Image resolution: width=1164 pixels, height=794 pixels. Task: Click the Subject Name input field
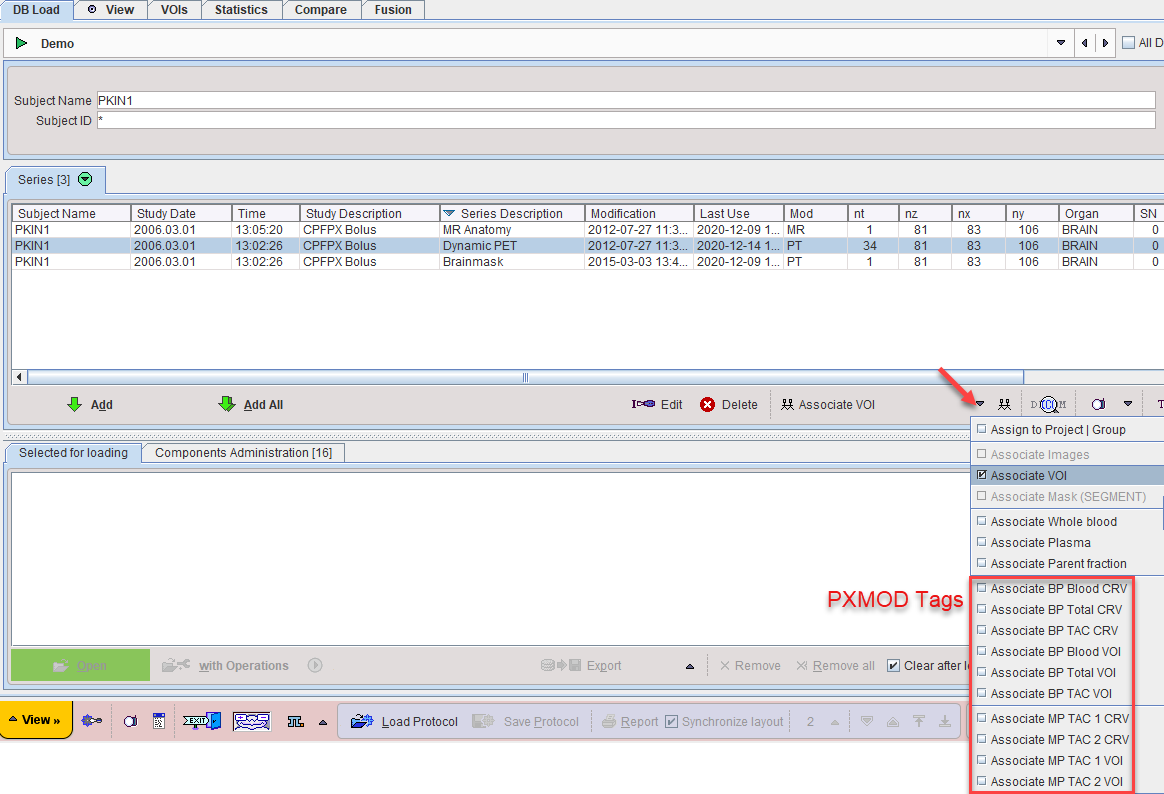[x=626, y=100]
